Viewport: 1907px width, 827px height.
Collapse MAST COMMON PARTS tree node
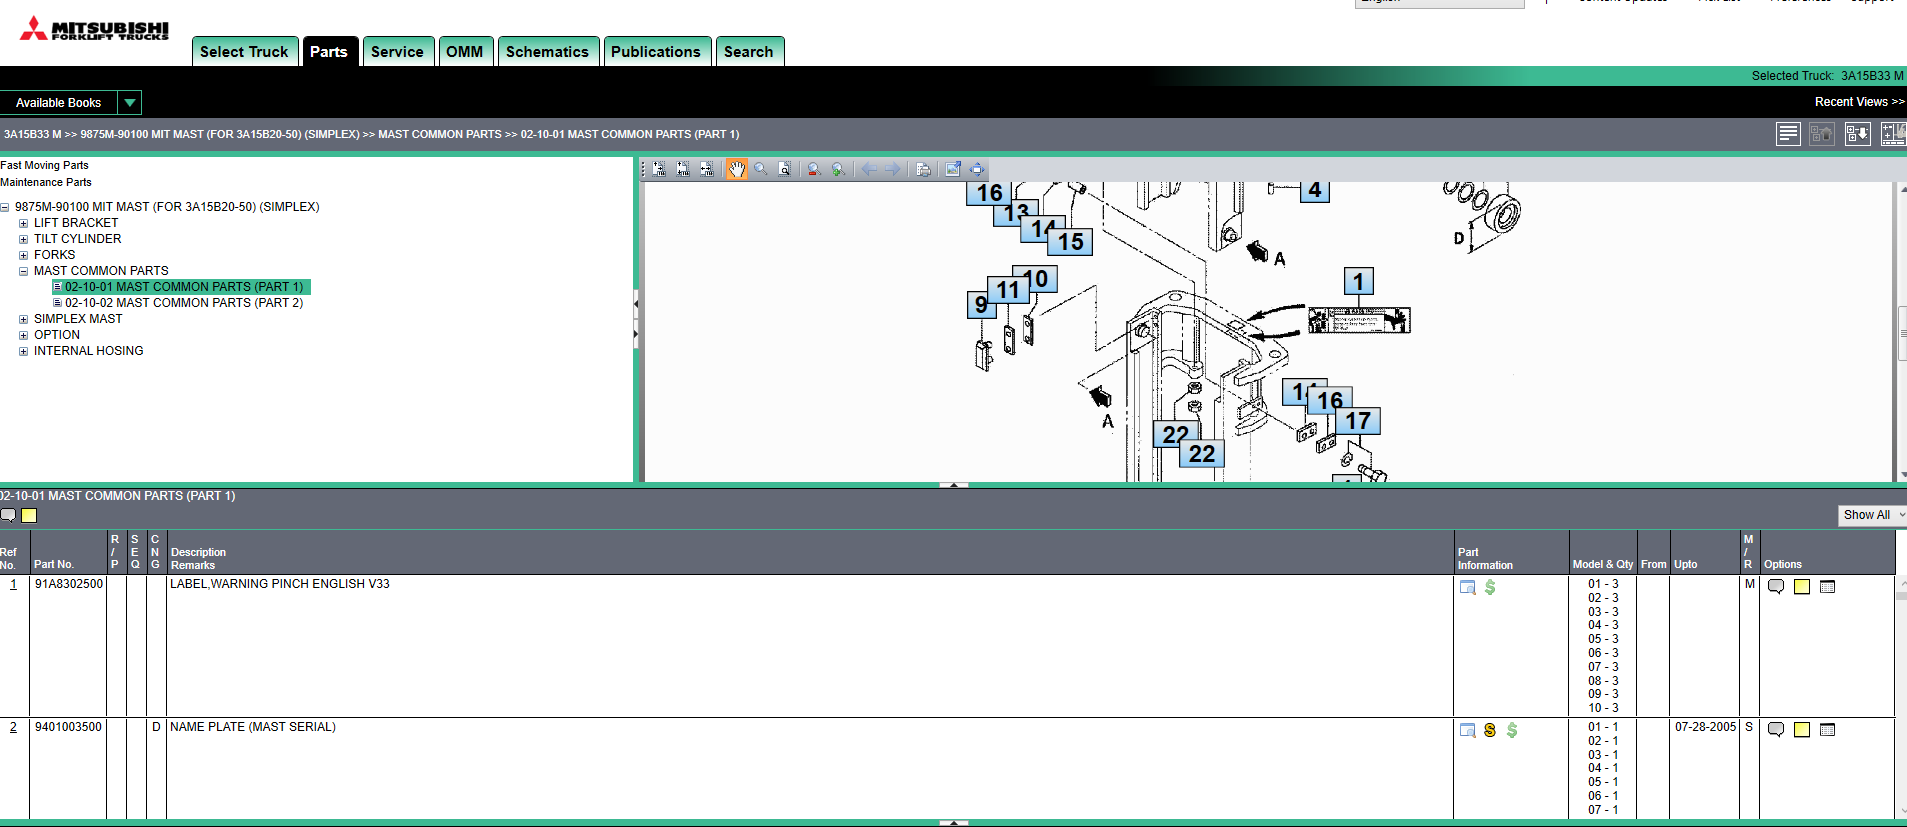click(24, 271)
